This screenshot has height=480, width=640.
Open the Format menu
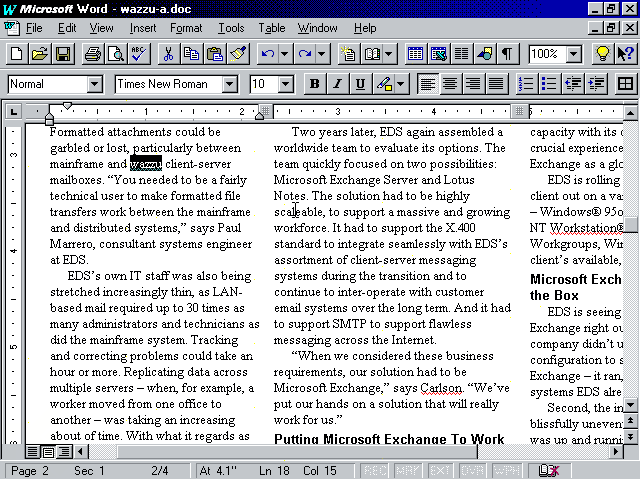click(186, 28)
